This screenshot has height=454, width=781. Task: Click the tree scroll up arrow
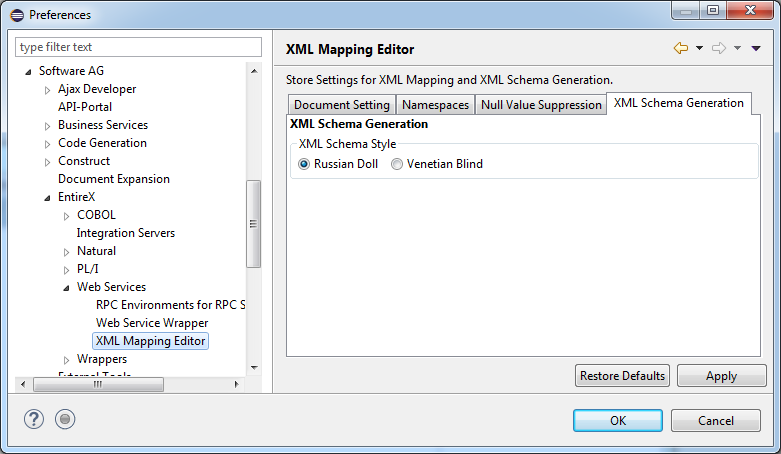[x=254, y=71]
